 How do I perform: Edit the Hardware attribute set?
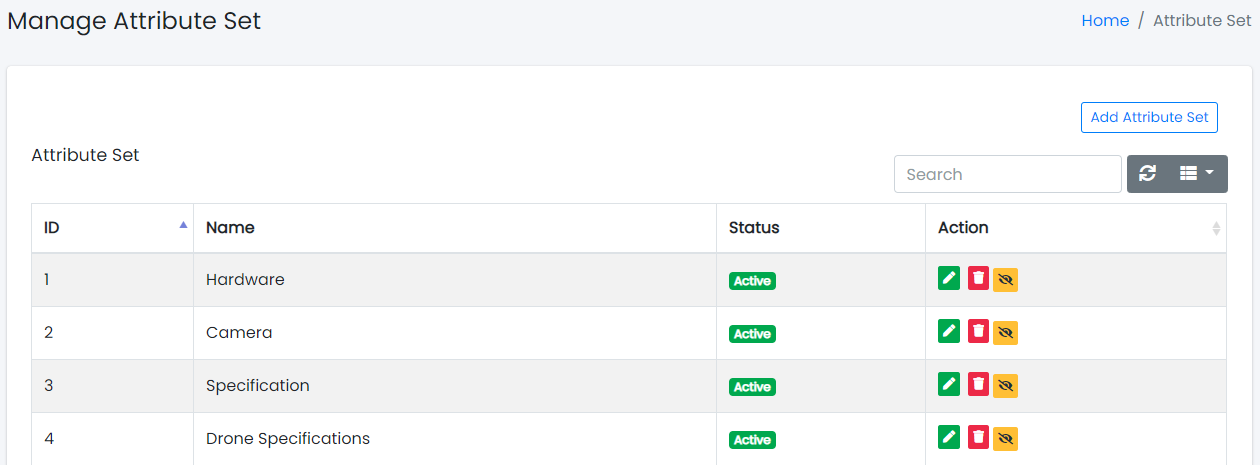949,278
